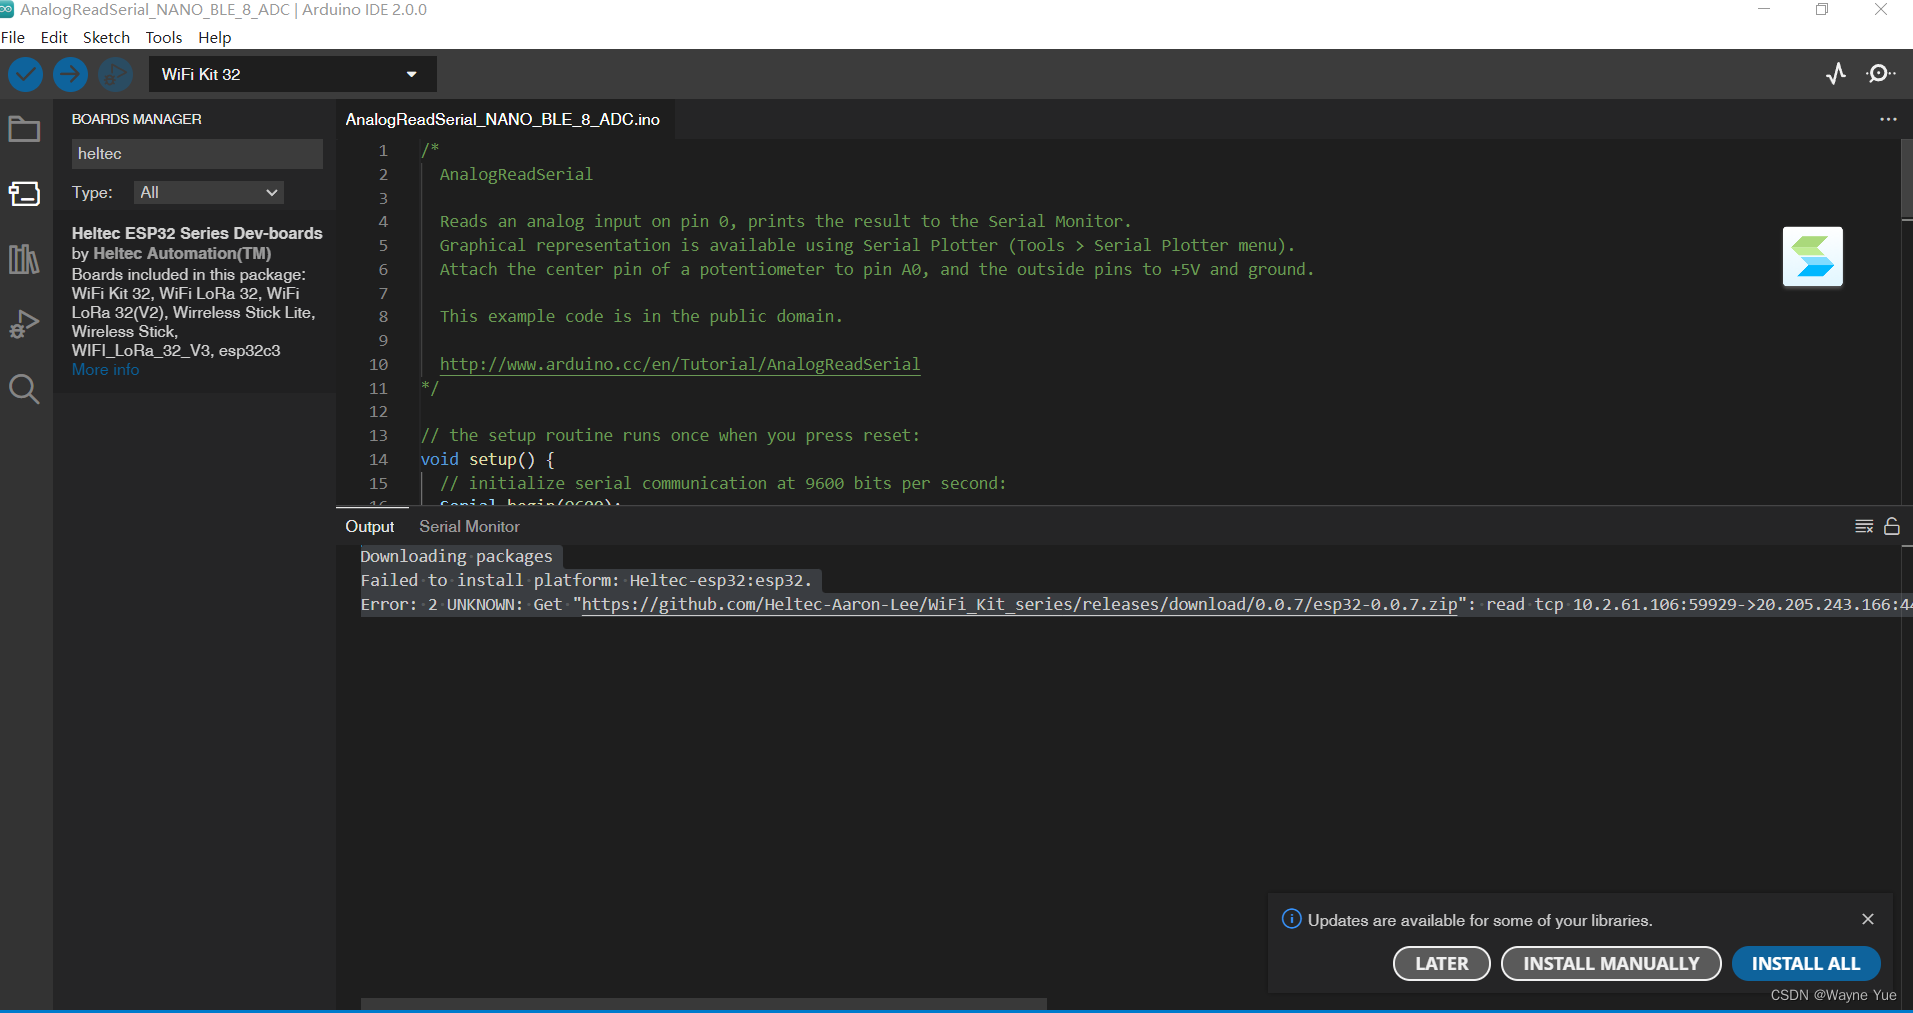Screen dimensions: 1913x1013
Task: Click the More info link for Heltec boards
Action: 104,369
